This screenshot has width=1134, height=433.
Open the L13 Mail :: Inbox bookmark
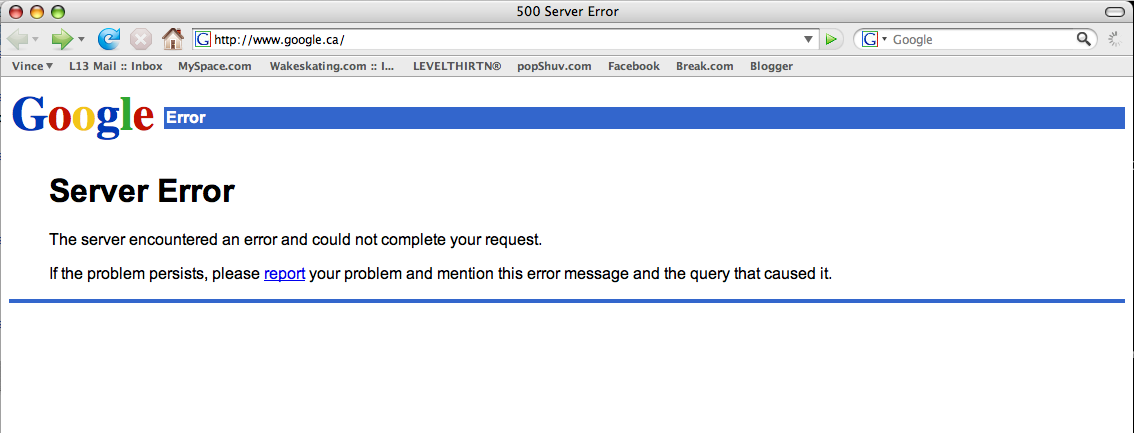115,66
